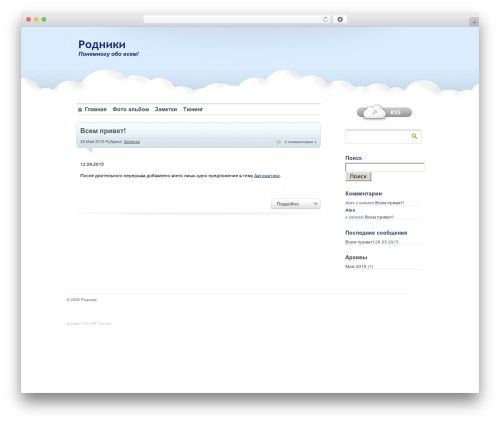Click the comment bubble icon in post header
This screenshot has height=423, width=500.
[278, 142]
